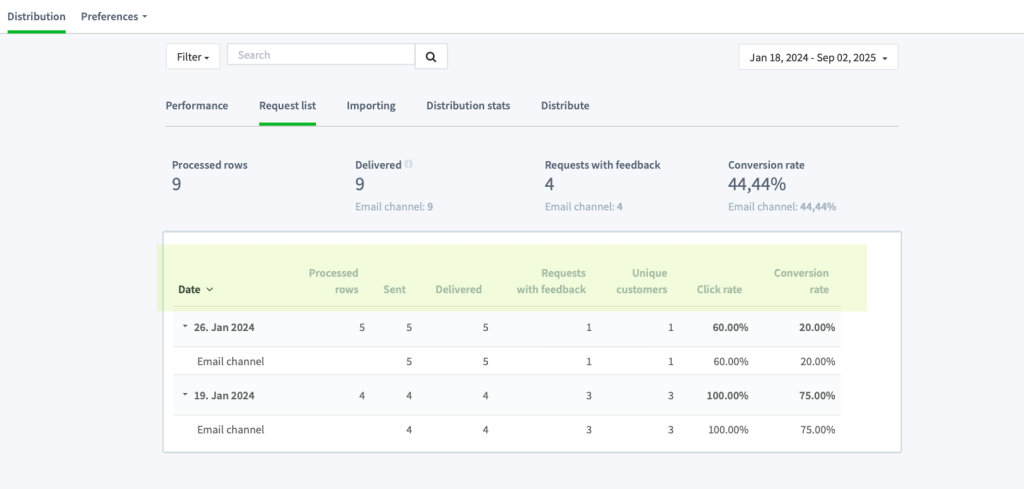Sort by Unique customers column header

click(641, 281)
